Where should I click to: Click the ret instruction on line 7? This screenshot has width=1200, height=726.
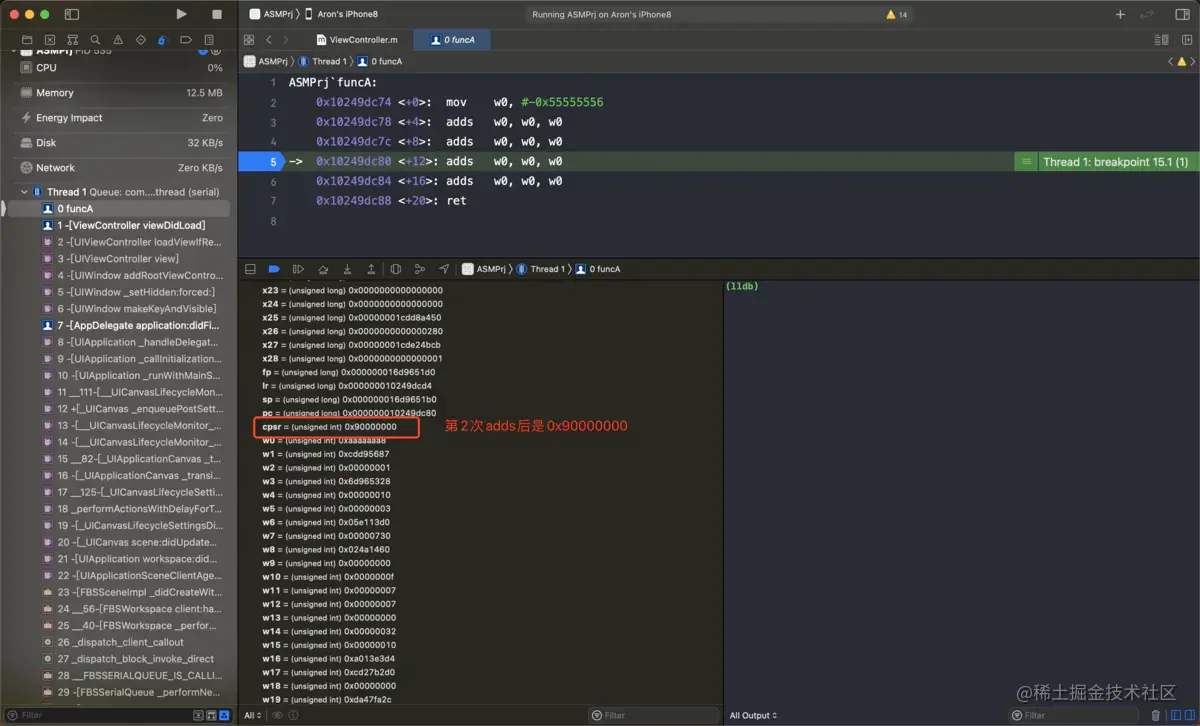point(455,201)
